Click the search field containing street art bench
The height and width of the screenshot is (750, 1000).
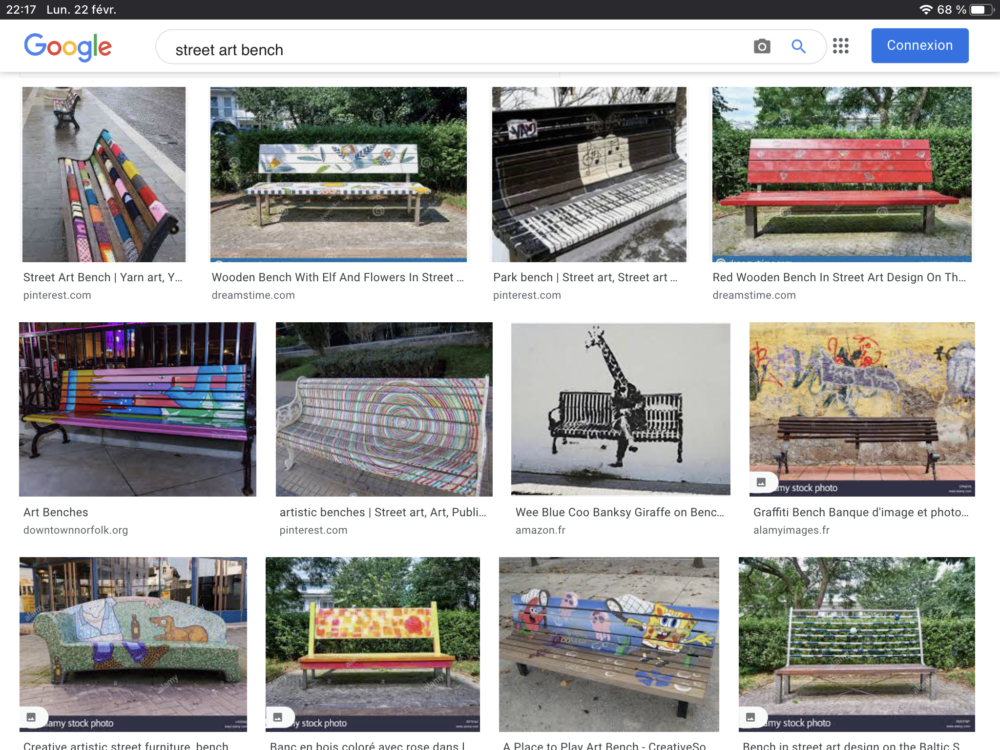[x=453, y=47]
